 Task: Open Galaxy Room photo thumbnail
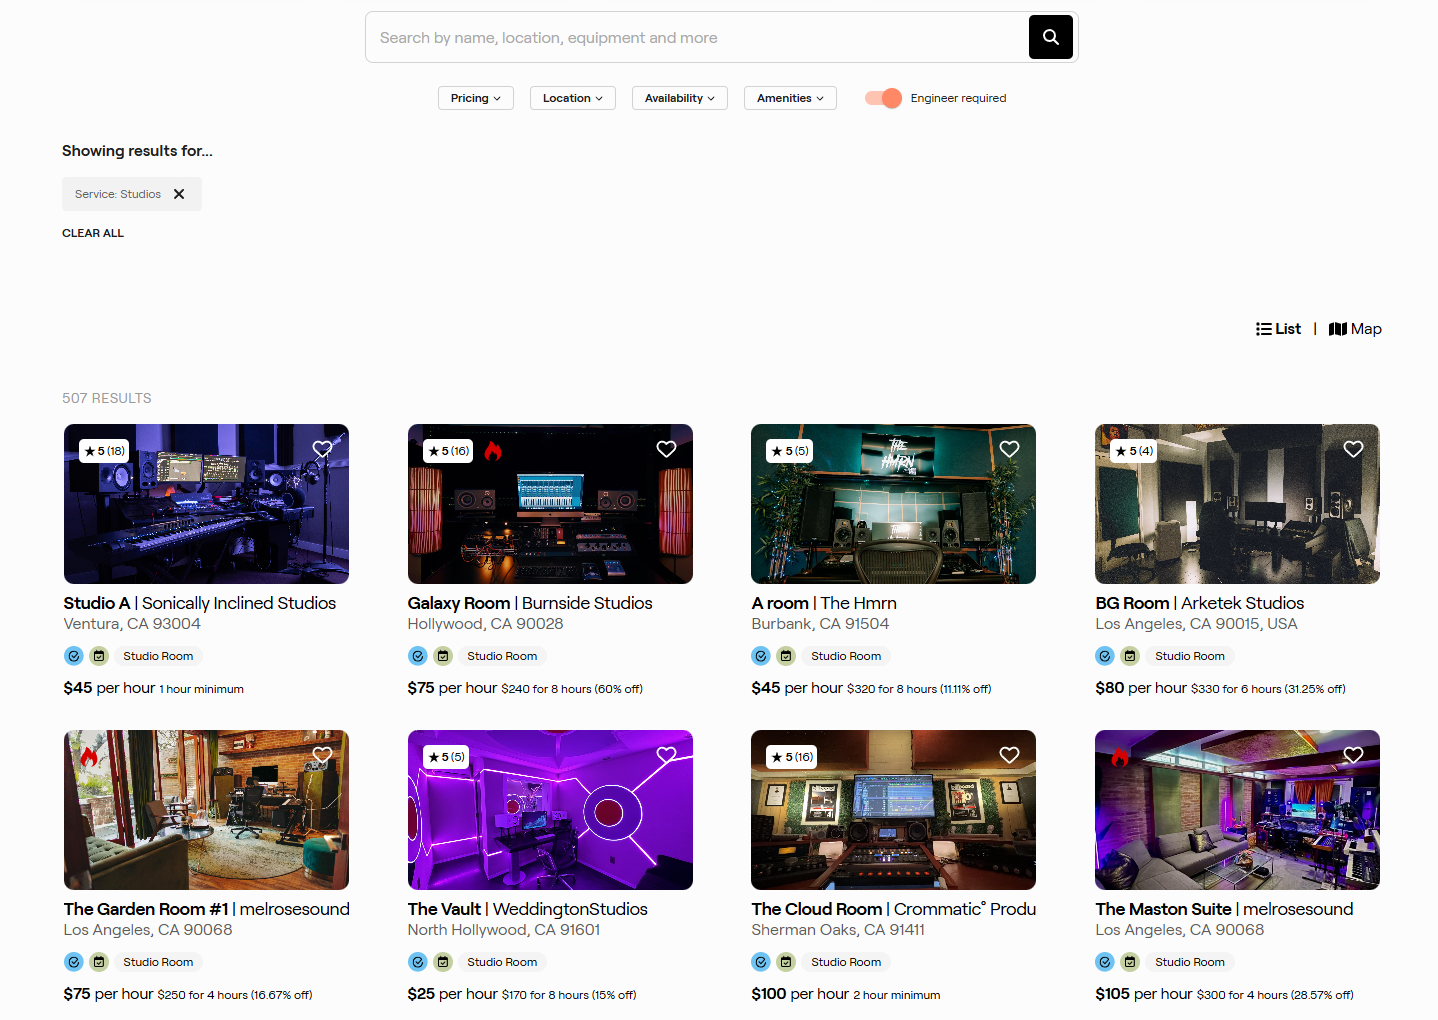click(550, 504)
